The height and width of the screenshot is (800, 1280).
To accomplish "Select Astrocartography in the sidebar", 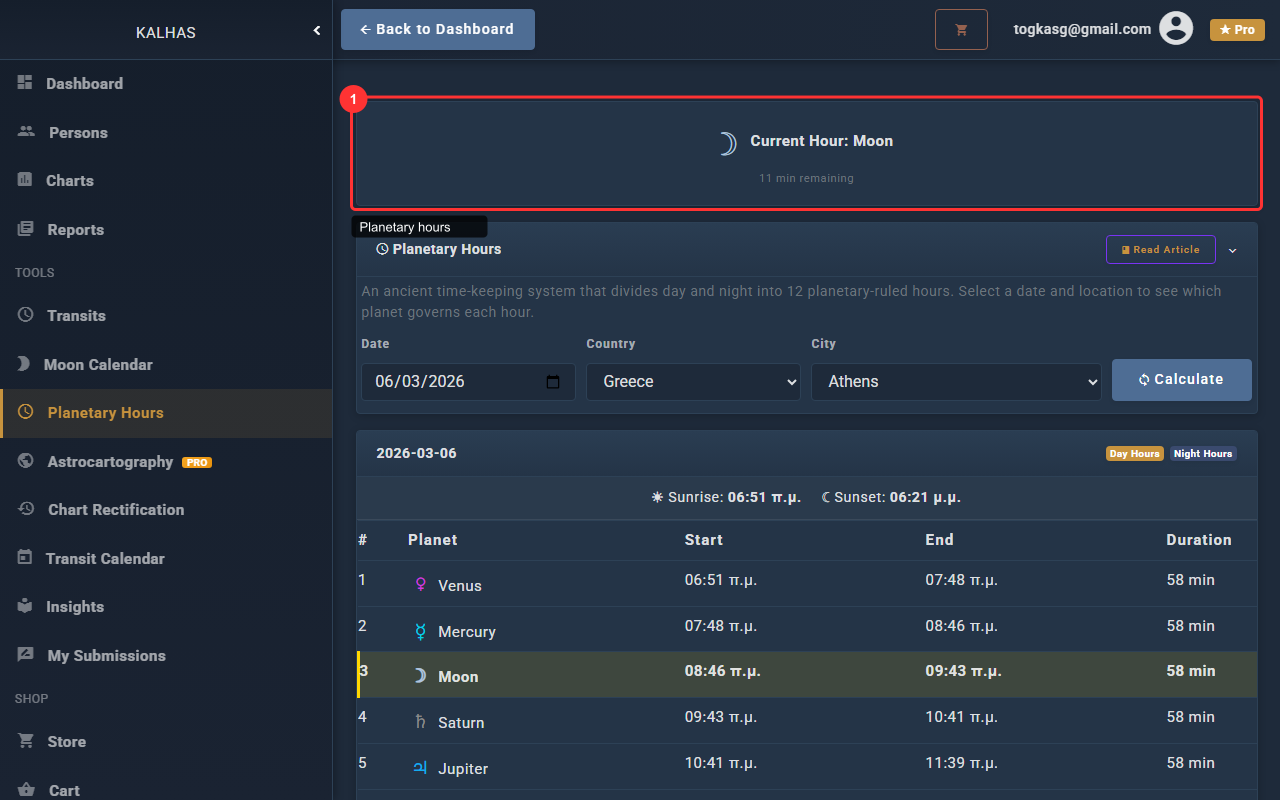I will pyautogui.click(x=110, y=462).
